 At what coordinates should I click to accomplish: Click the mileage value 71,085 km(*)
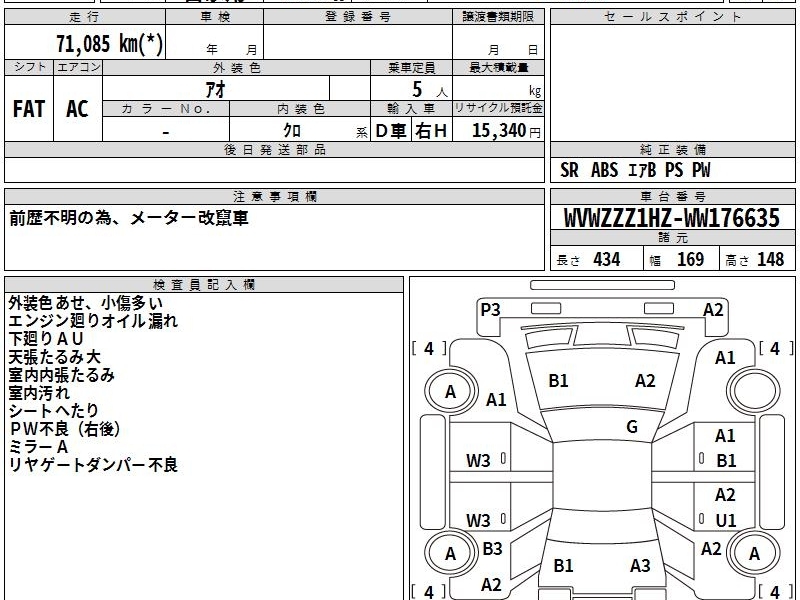click(110, 43)
